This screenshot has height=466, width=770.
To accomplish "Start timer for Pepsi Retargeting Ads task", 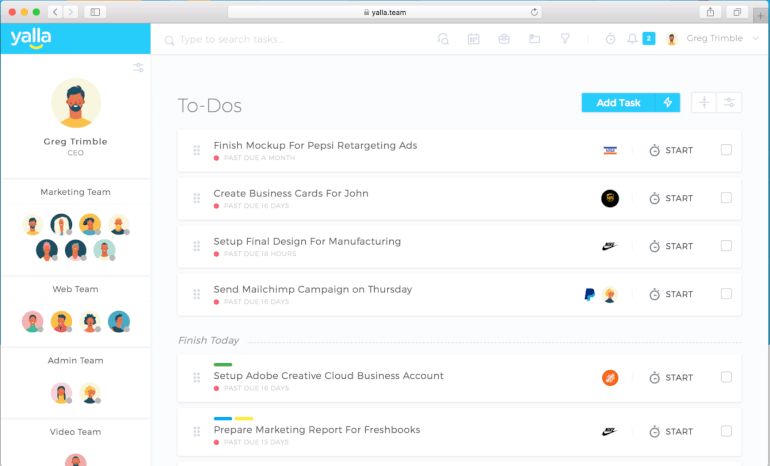I will point(671,150).
